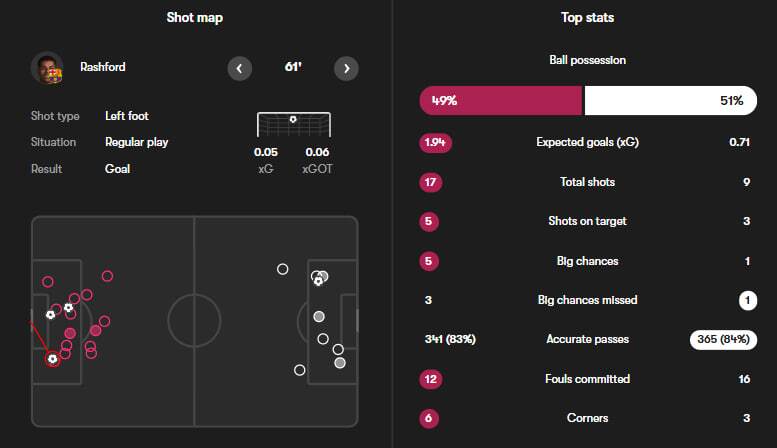
Task: Select the gray filled shot lowest in right box
Action: (340, 362)
